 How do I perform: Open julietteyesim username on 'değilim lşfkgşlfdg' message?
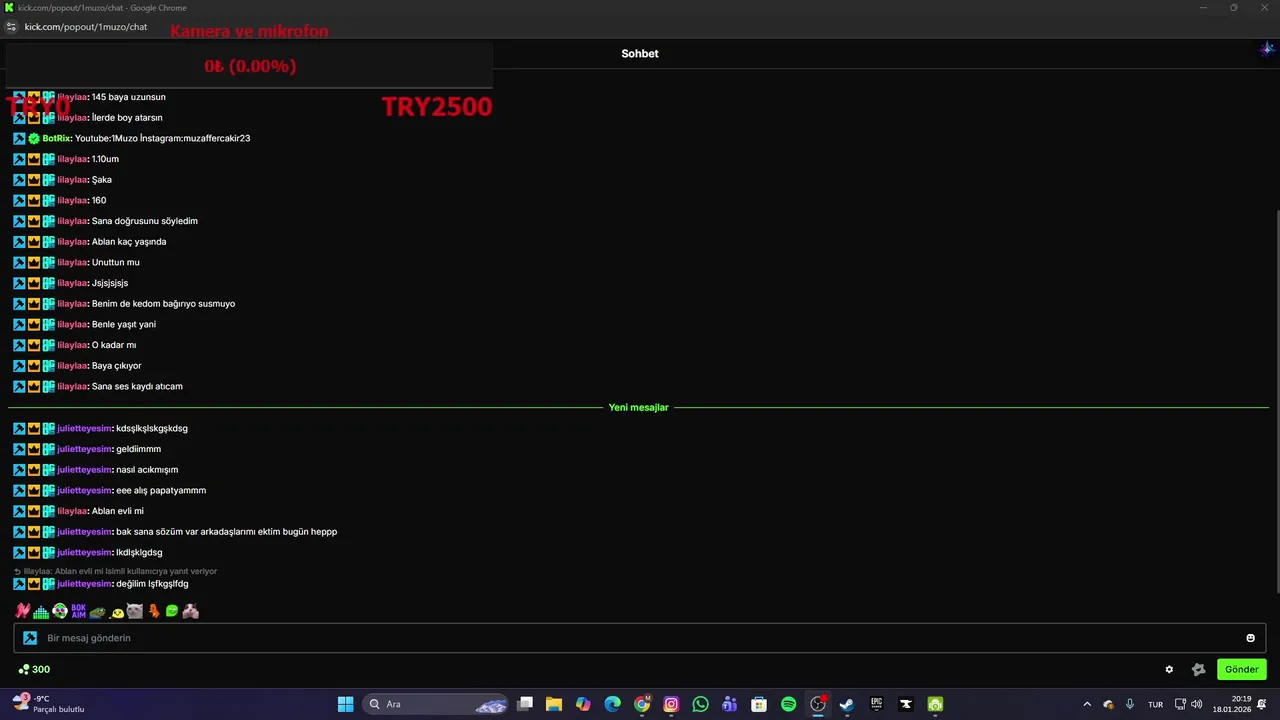[x=85, y=584]
